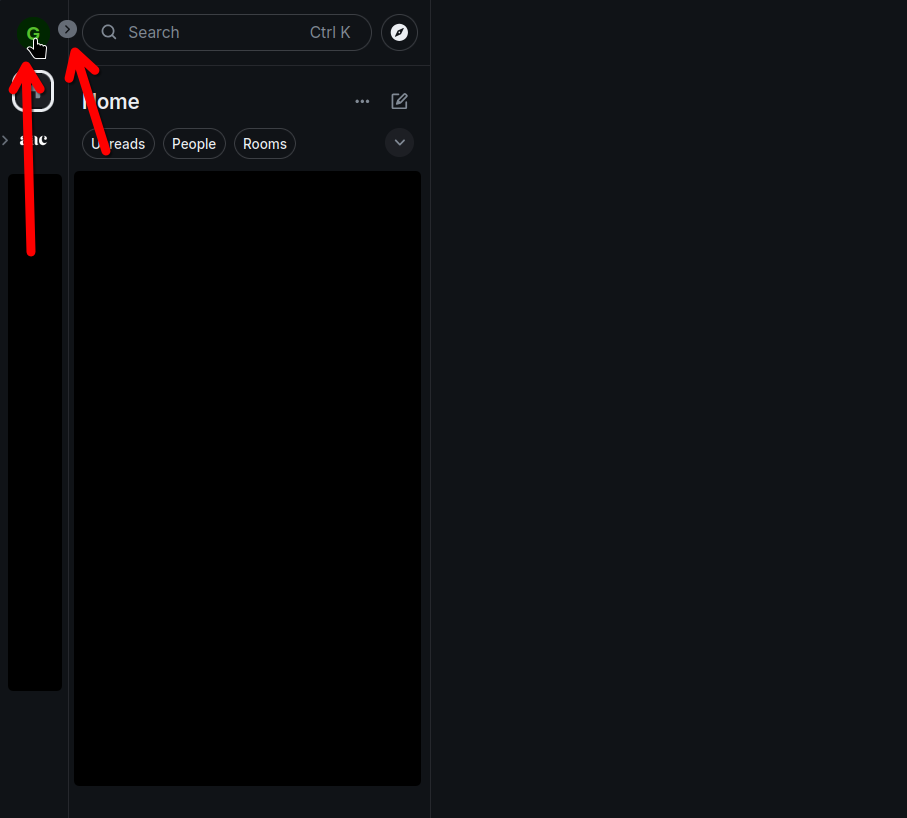Open Explore rooms with compass icon
Screen dimensions: 907x818
click(x=399, y=32)
